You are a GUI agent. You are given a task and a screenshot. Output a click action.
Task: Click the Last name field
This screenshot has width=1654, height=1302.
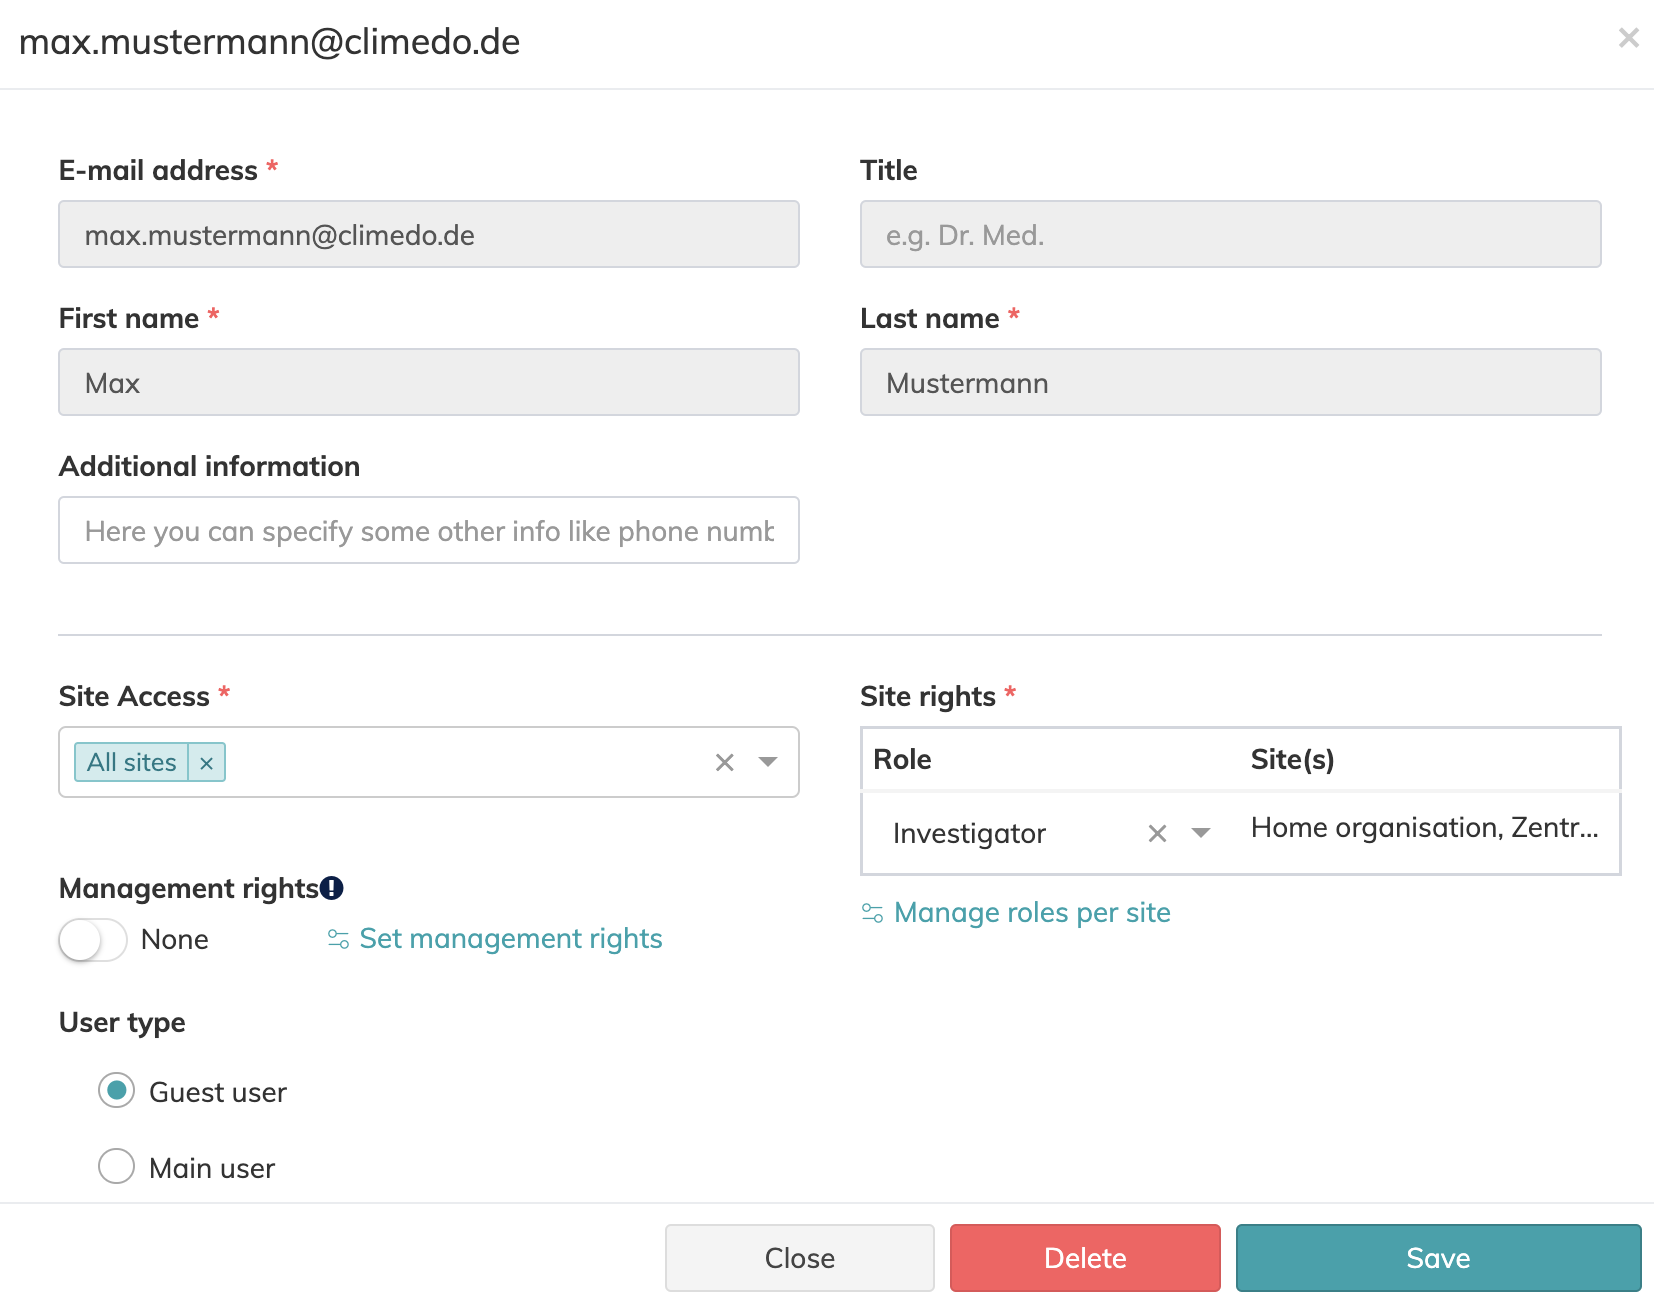coord(1230,383)
